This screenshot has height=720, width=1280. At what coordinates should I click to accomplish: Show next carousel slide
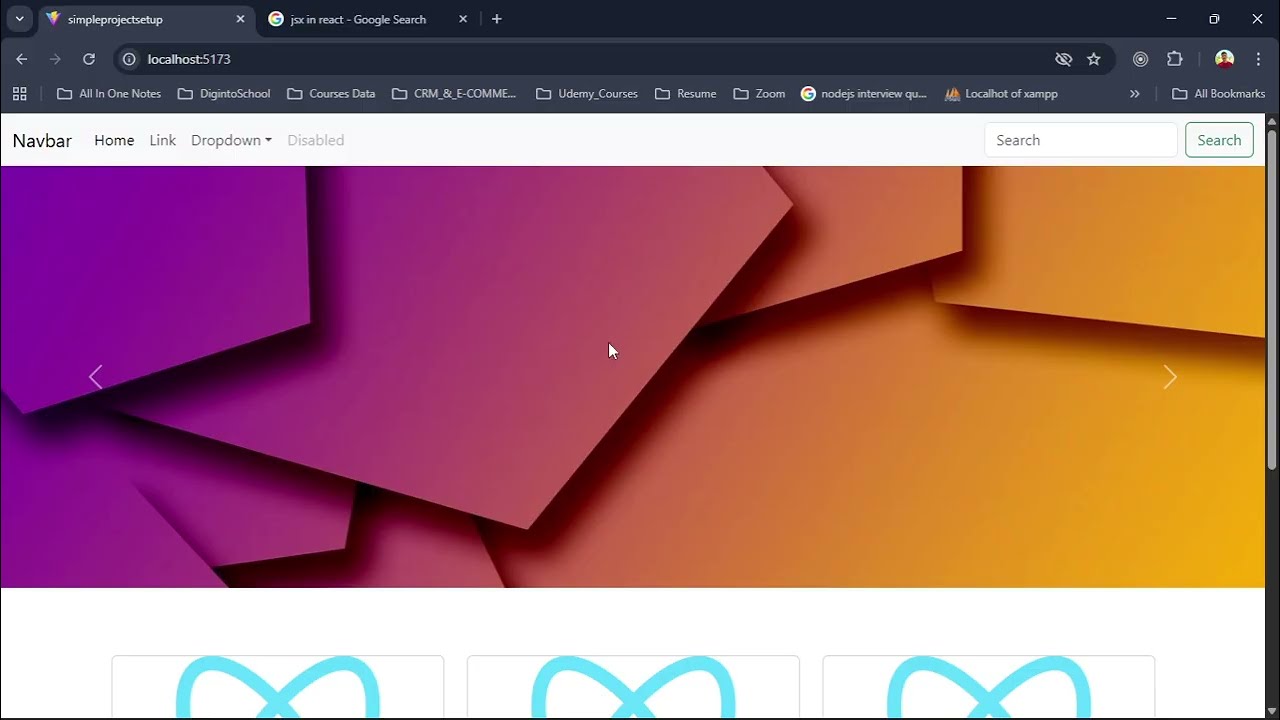pyautogui.click(x=1170, y=377)
